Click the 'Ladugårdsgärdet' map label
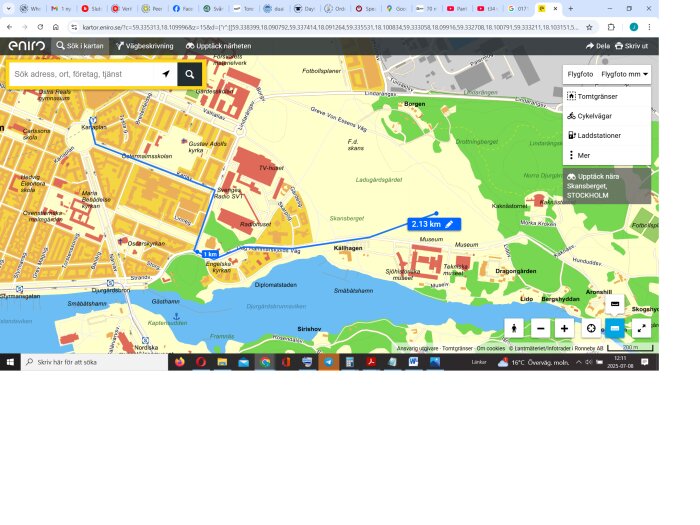The height and width of the screenshot is (525, 700). click(x=379, y=180)
